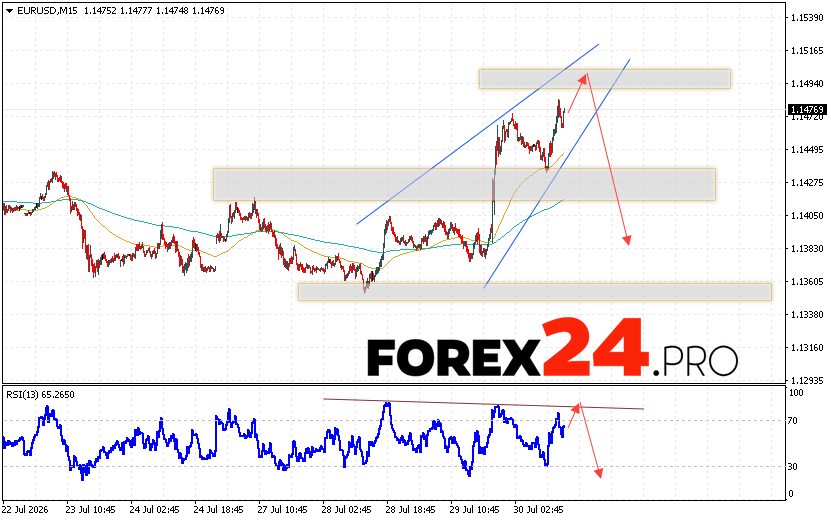Select the 23 Jul 10:45 time label
831x521 pixels.
[x=90, y=510]
